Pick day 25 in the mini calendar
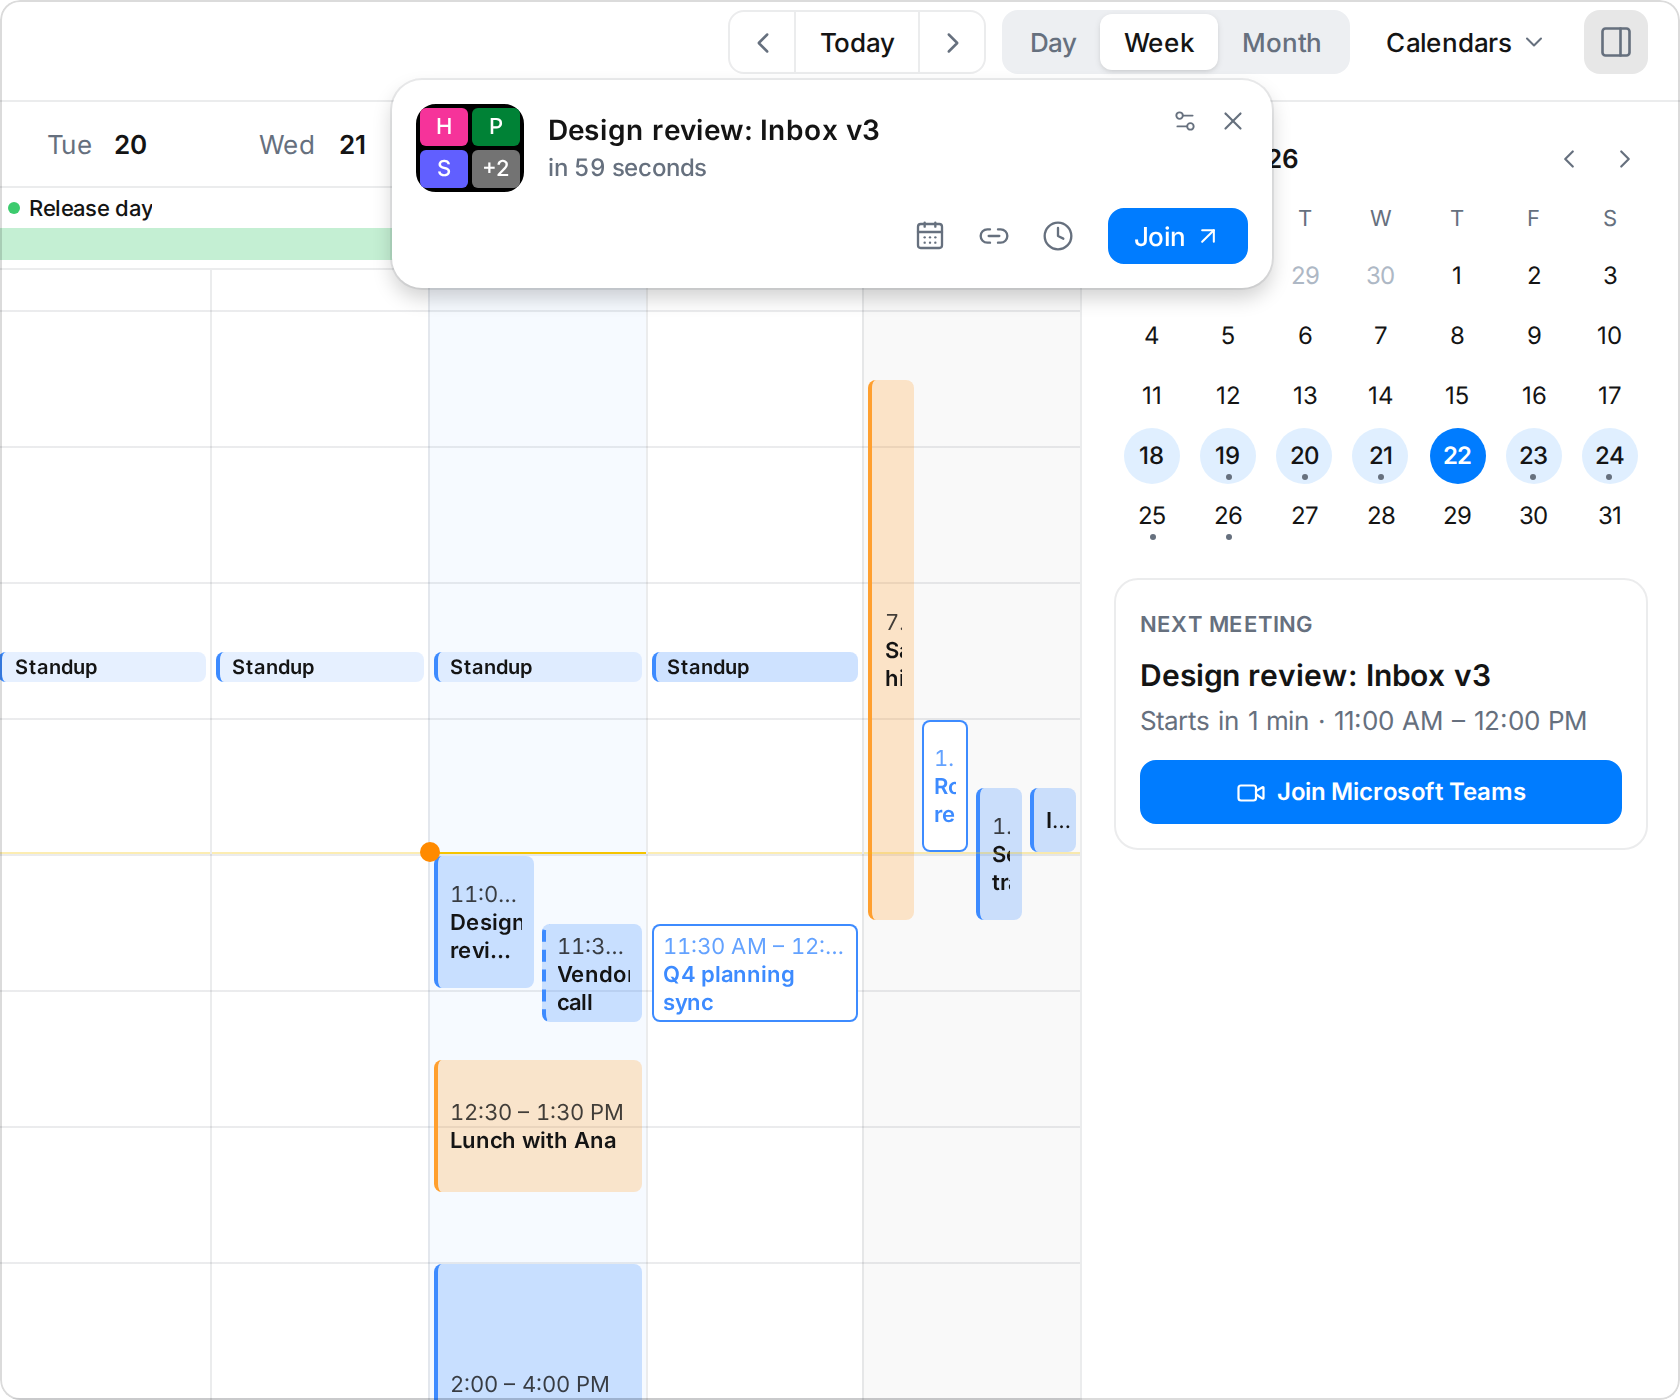1680x1400 pixels. point(1152,516)
